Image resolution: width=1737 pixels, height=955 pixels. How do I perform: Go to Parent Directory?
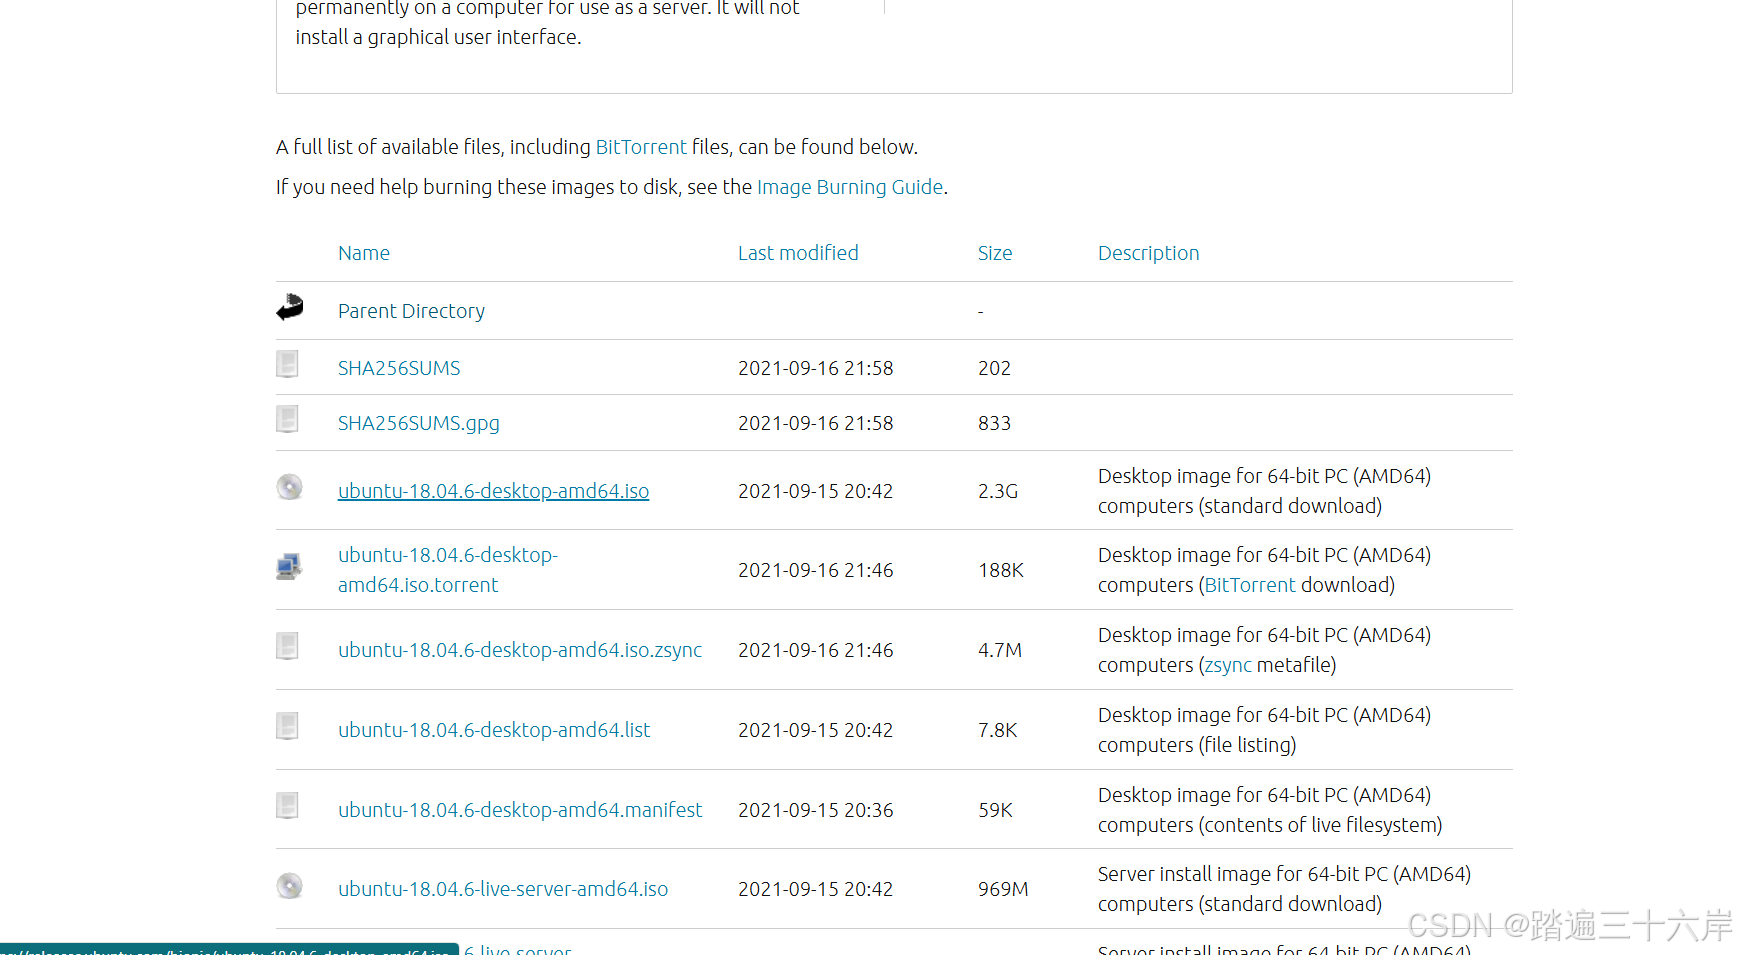click(411, 311)
